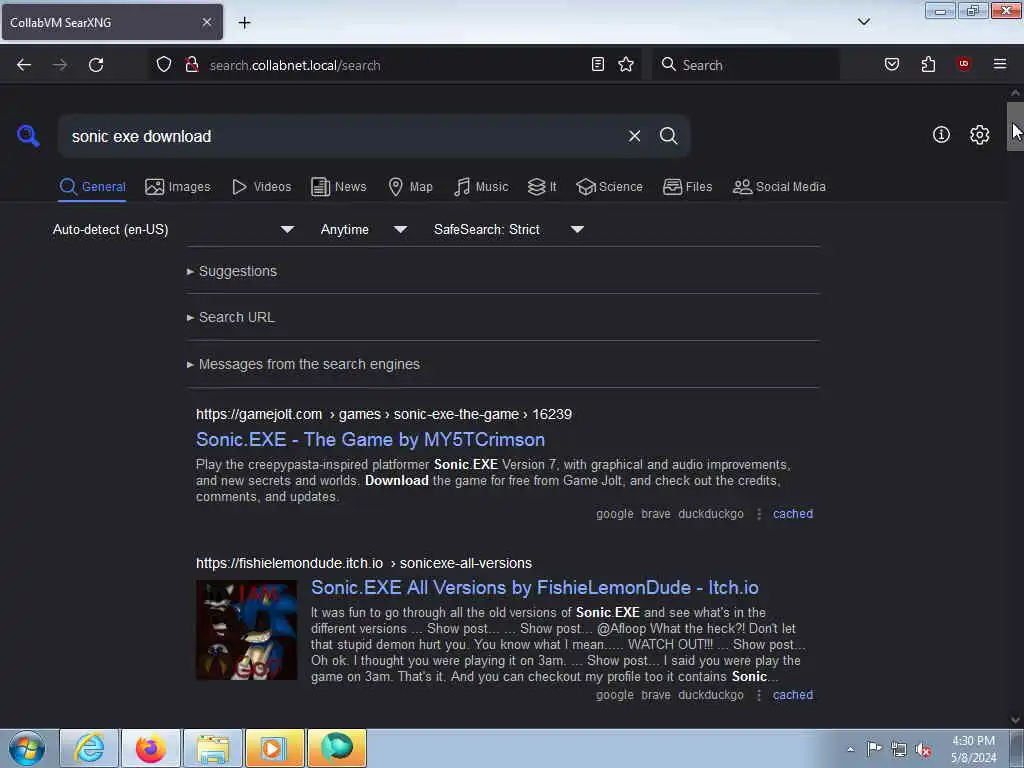This screenshot has height=768, width=1024.
Task: Click the network tray icon
Action: pyautogui.click(x=899, y=750)
